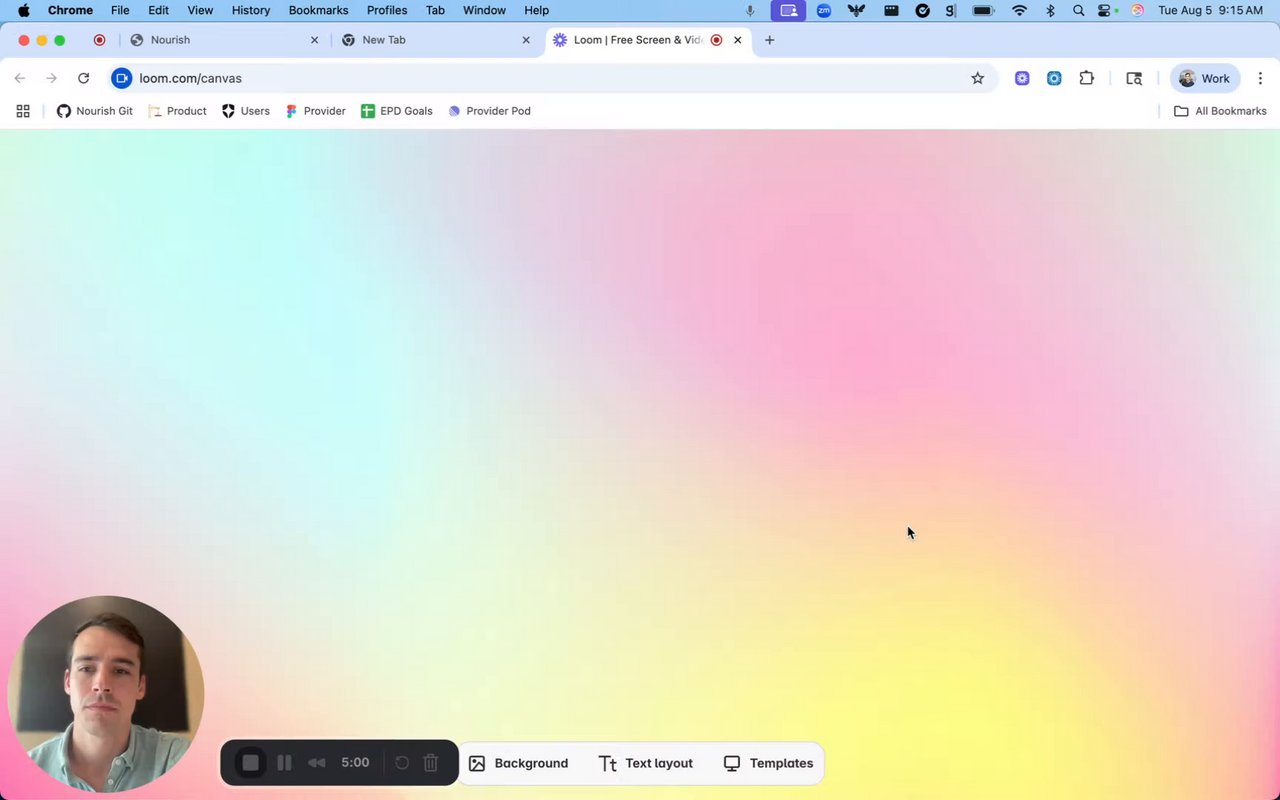Open the Product bookmark
Viewport: 1280px width, 800px height.
point(178,111)
